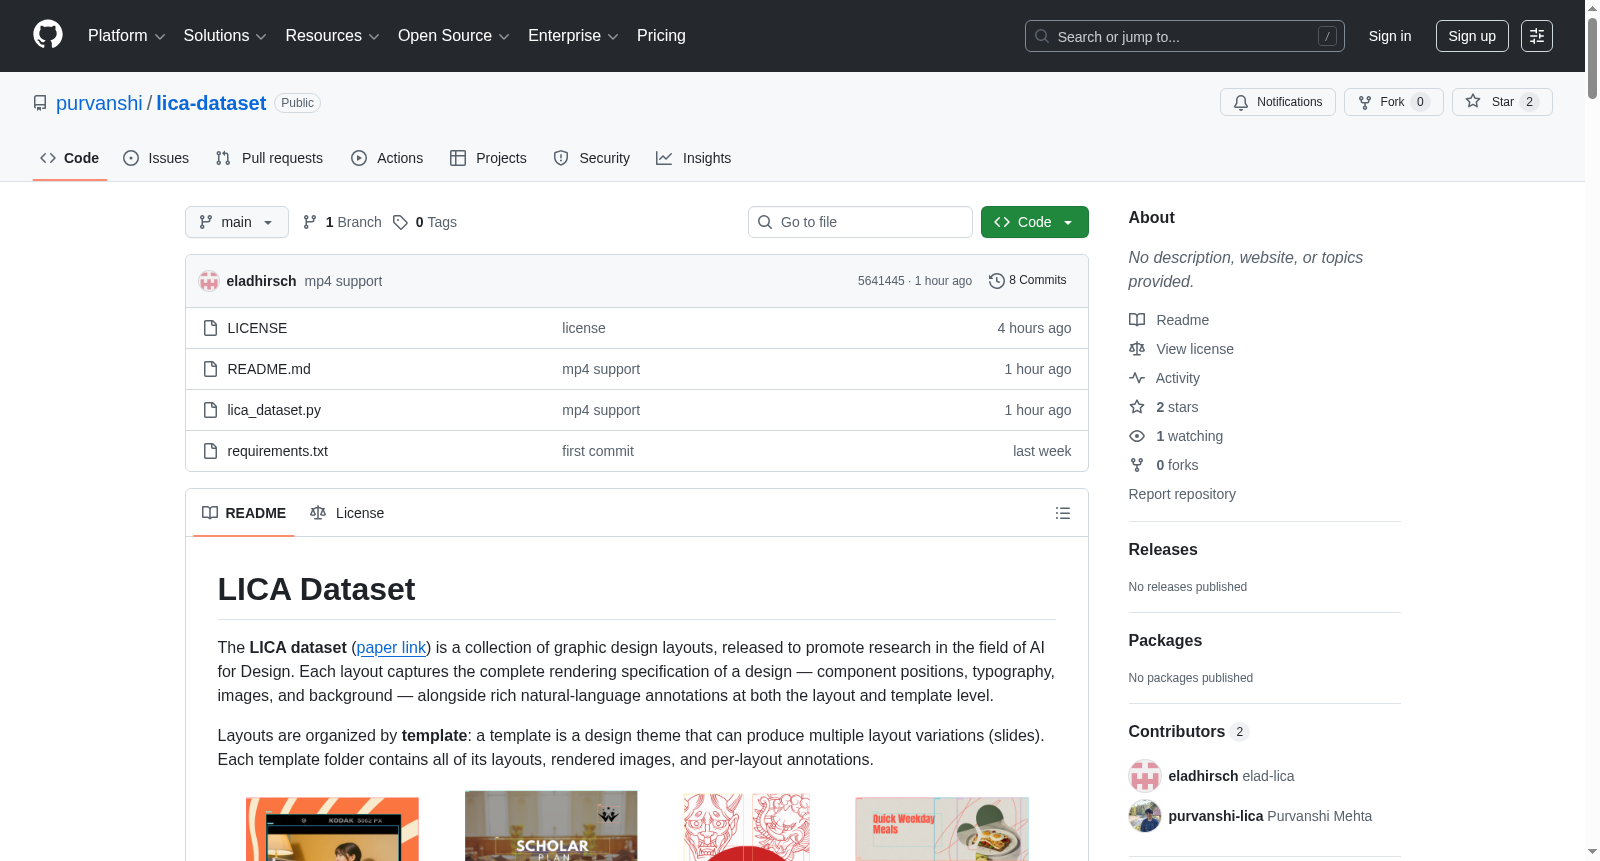Open the main branch selector dropdown
The width and height of the screenshot is (1600, 861).
click(x=237, y=222)
